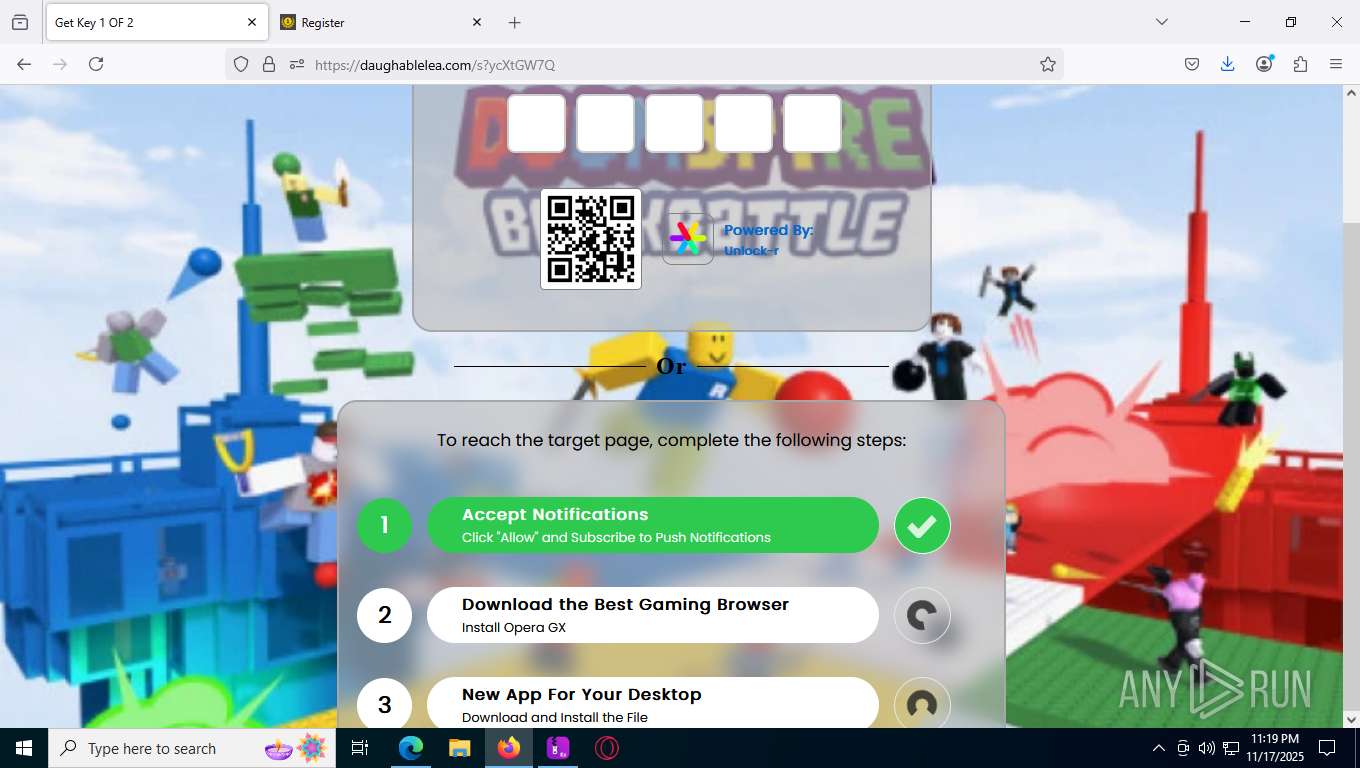Select the second code entry box

coord(605,123)
